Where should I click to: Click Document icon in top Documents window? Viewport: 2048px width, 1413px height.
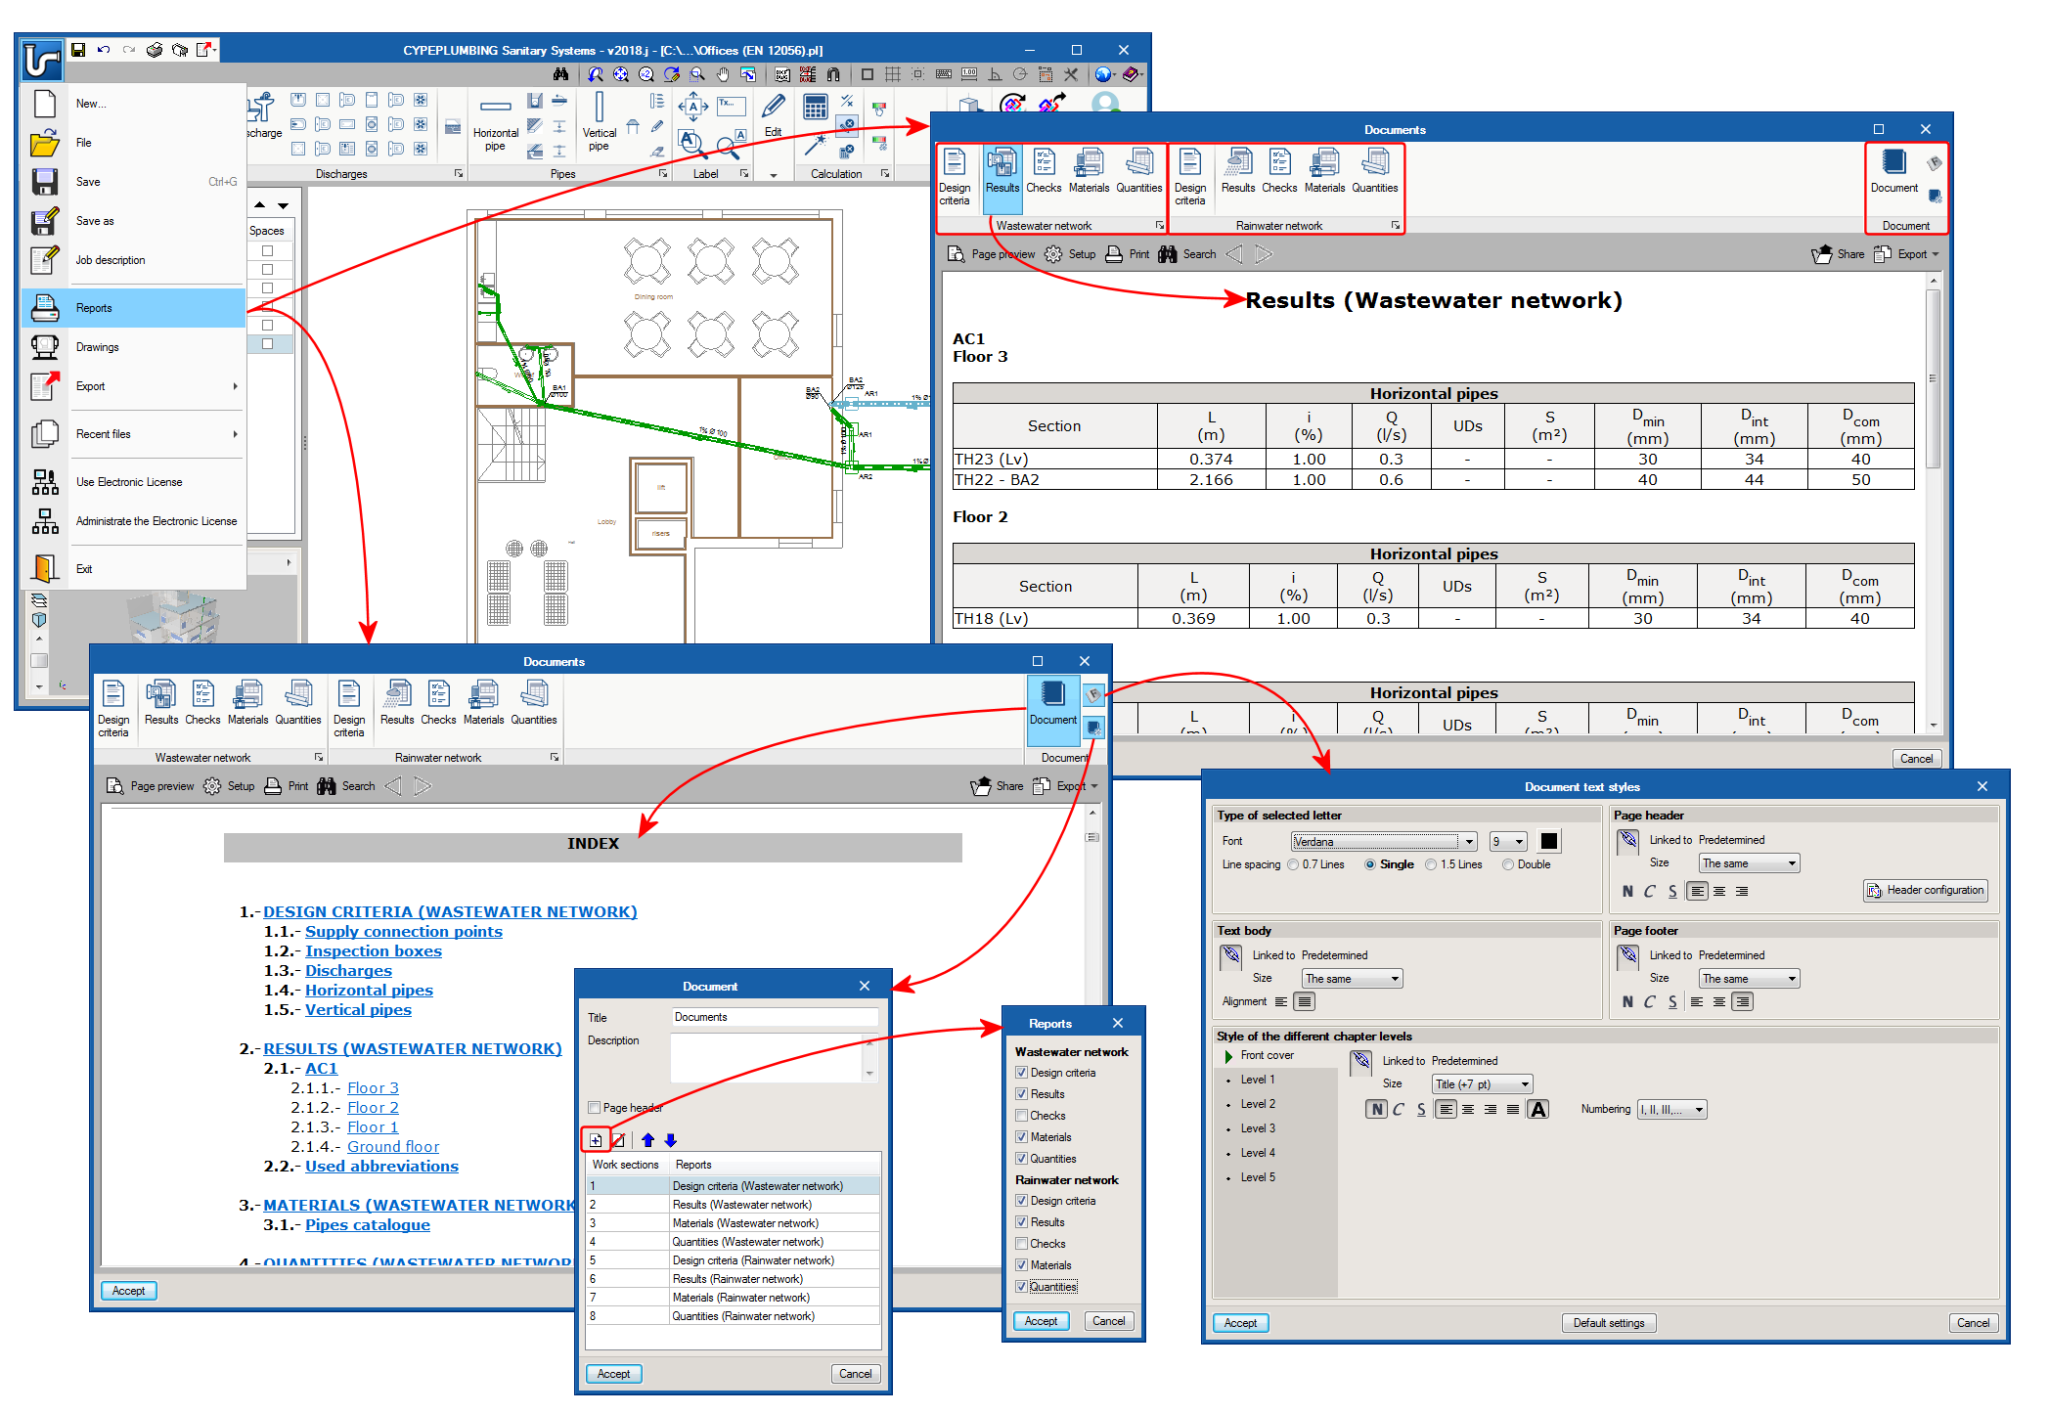click(1894, 171)
